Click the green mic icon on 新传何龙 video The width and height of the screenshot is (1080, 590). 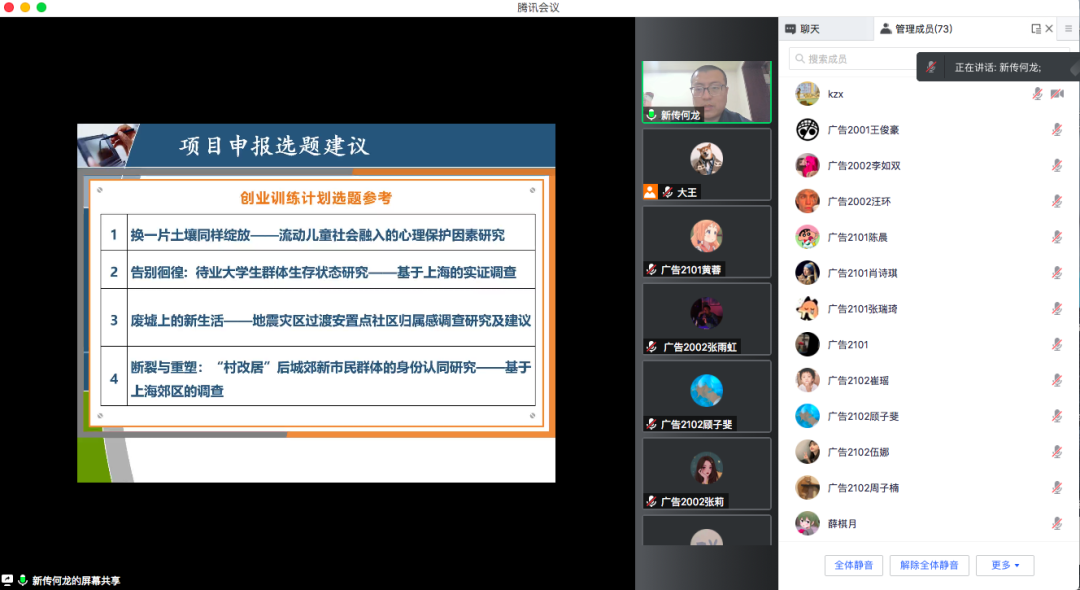pyautogui.click(x=651, y=115)
